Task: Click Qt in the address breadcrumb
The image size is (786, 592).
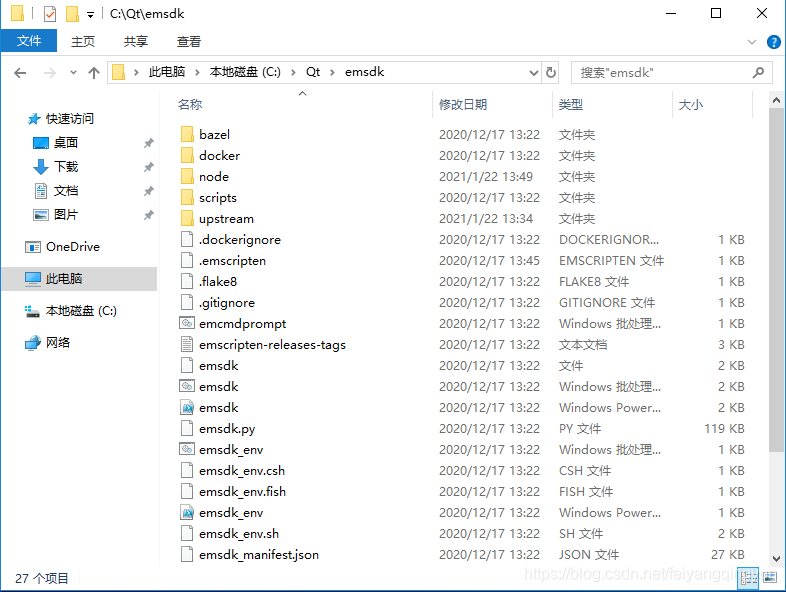Action: tap(313, 72)
